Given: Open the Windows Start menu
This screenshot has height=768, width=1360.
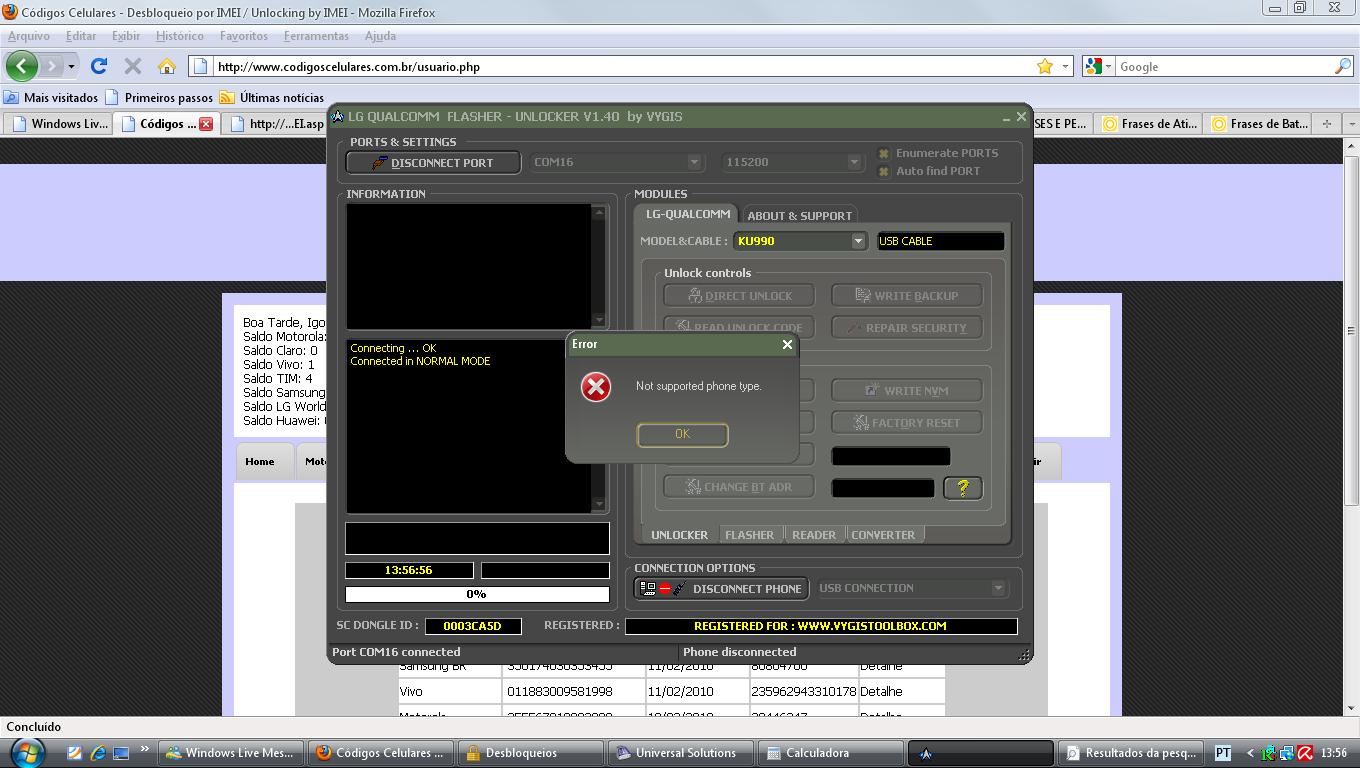Looking at the screenshot, I should (x=27, y=752).
